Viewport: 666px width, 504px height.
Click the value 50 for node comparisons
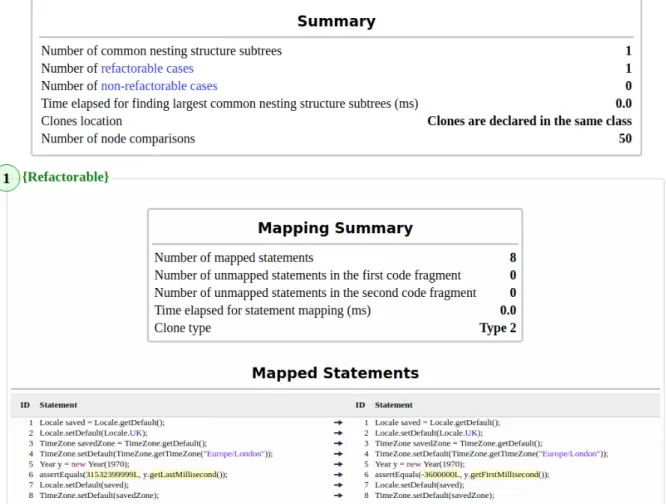625,139
